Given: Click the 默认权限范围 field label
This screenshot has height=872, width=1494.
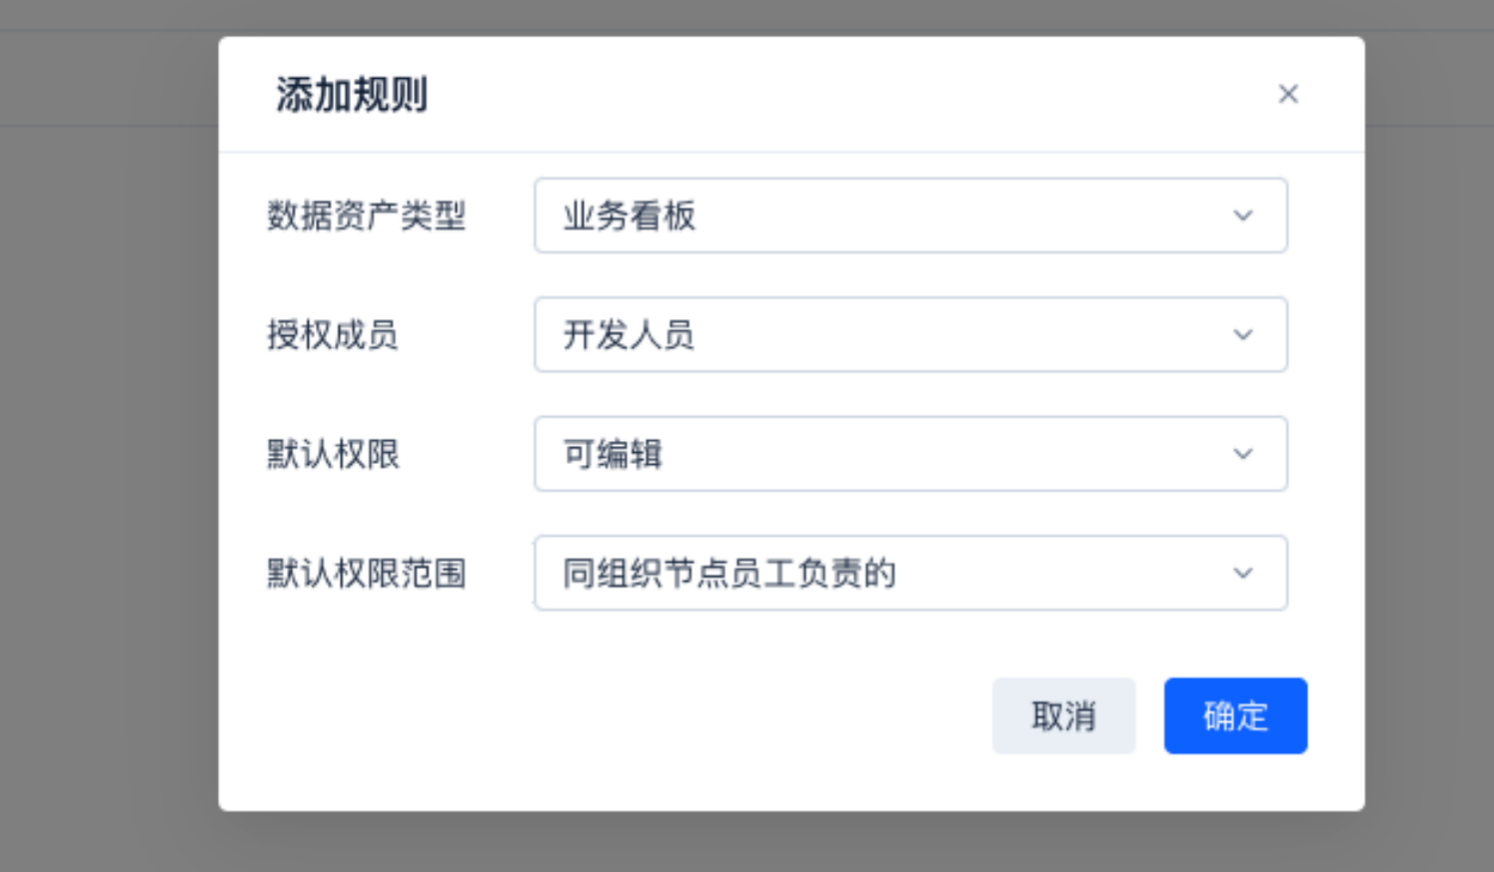Looking at the screenshot, I should (x=366, y=573).
